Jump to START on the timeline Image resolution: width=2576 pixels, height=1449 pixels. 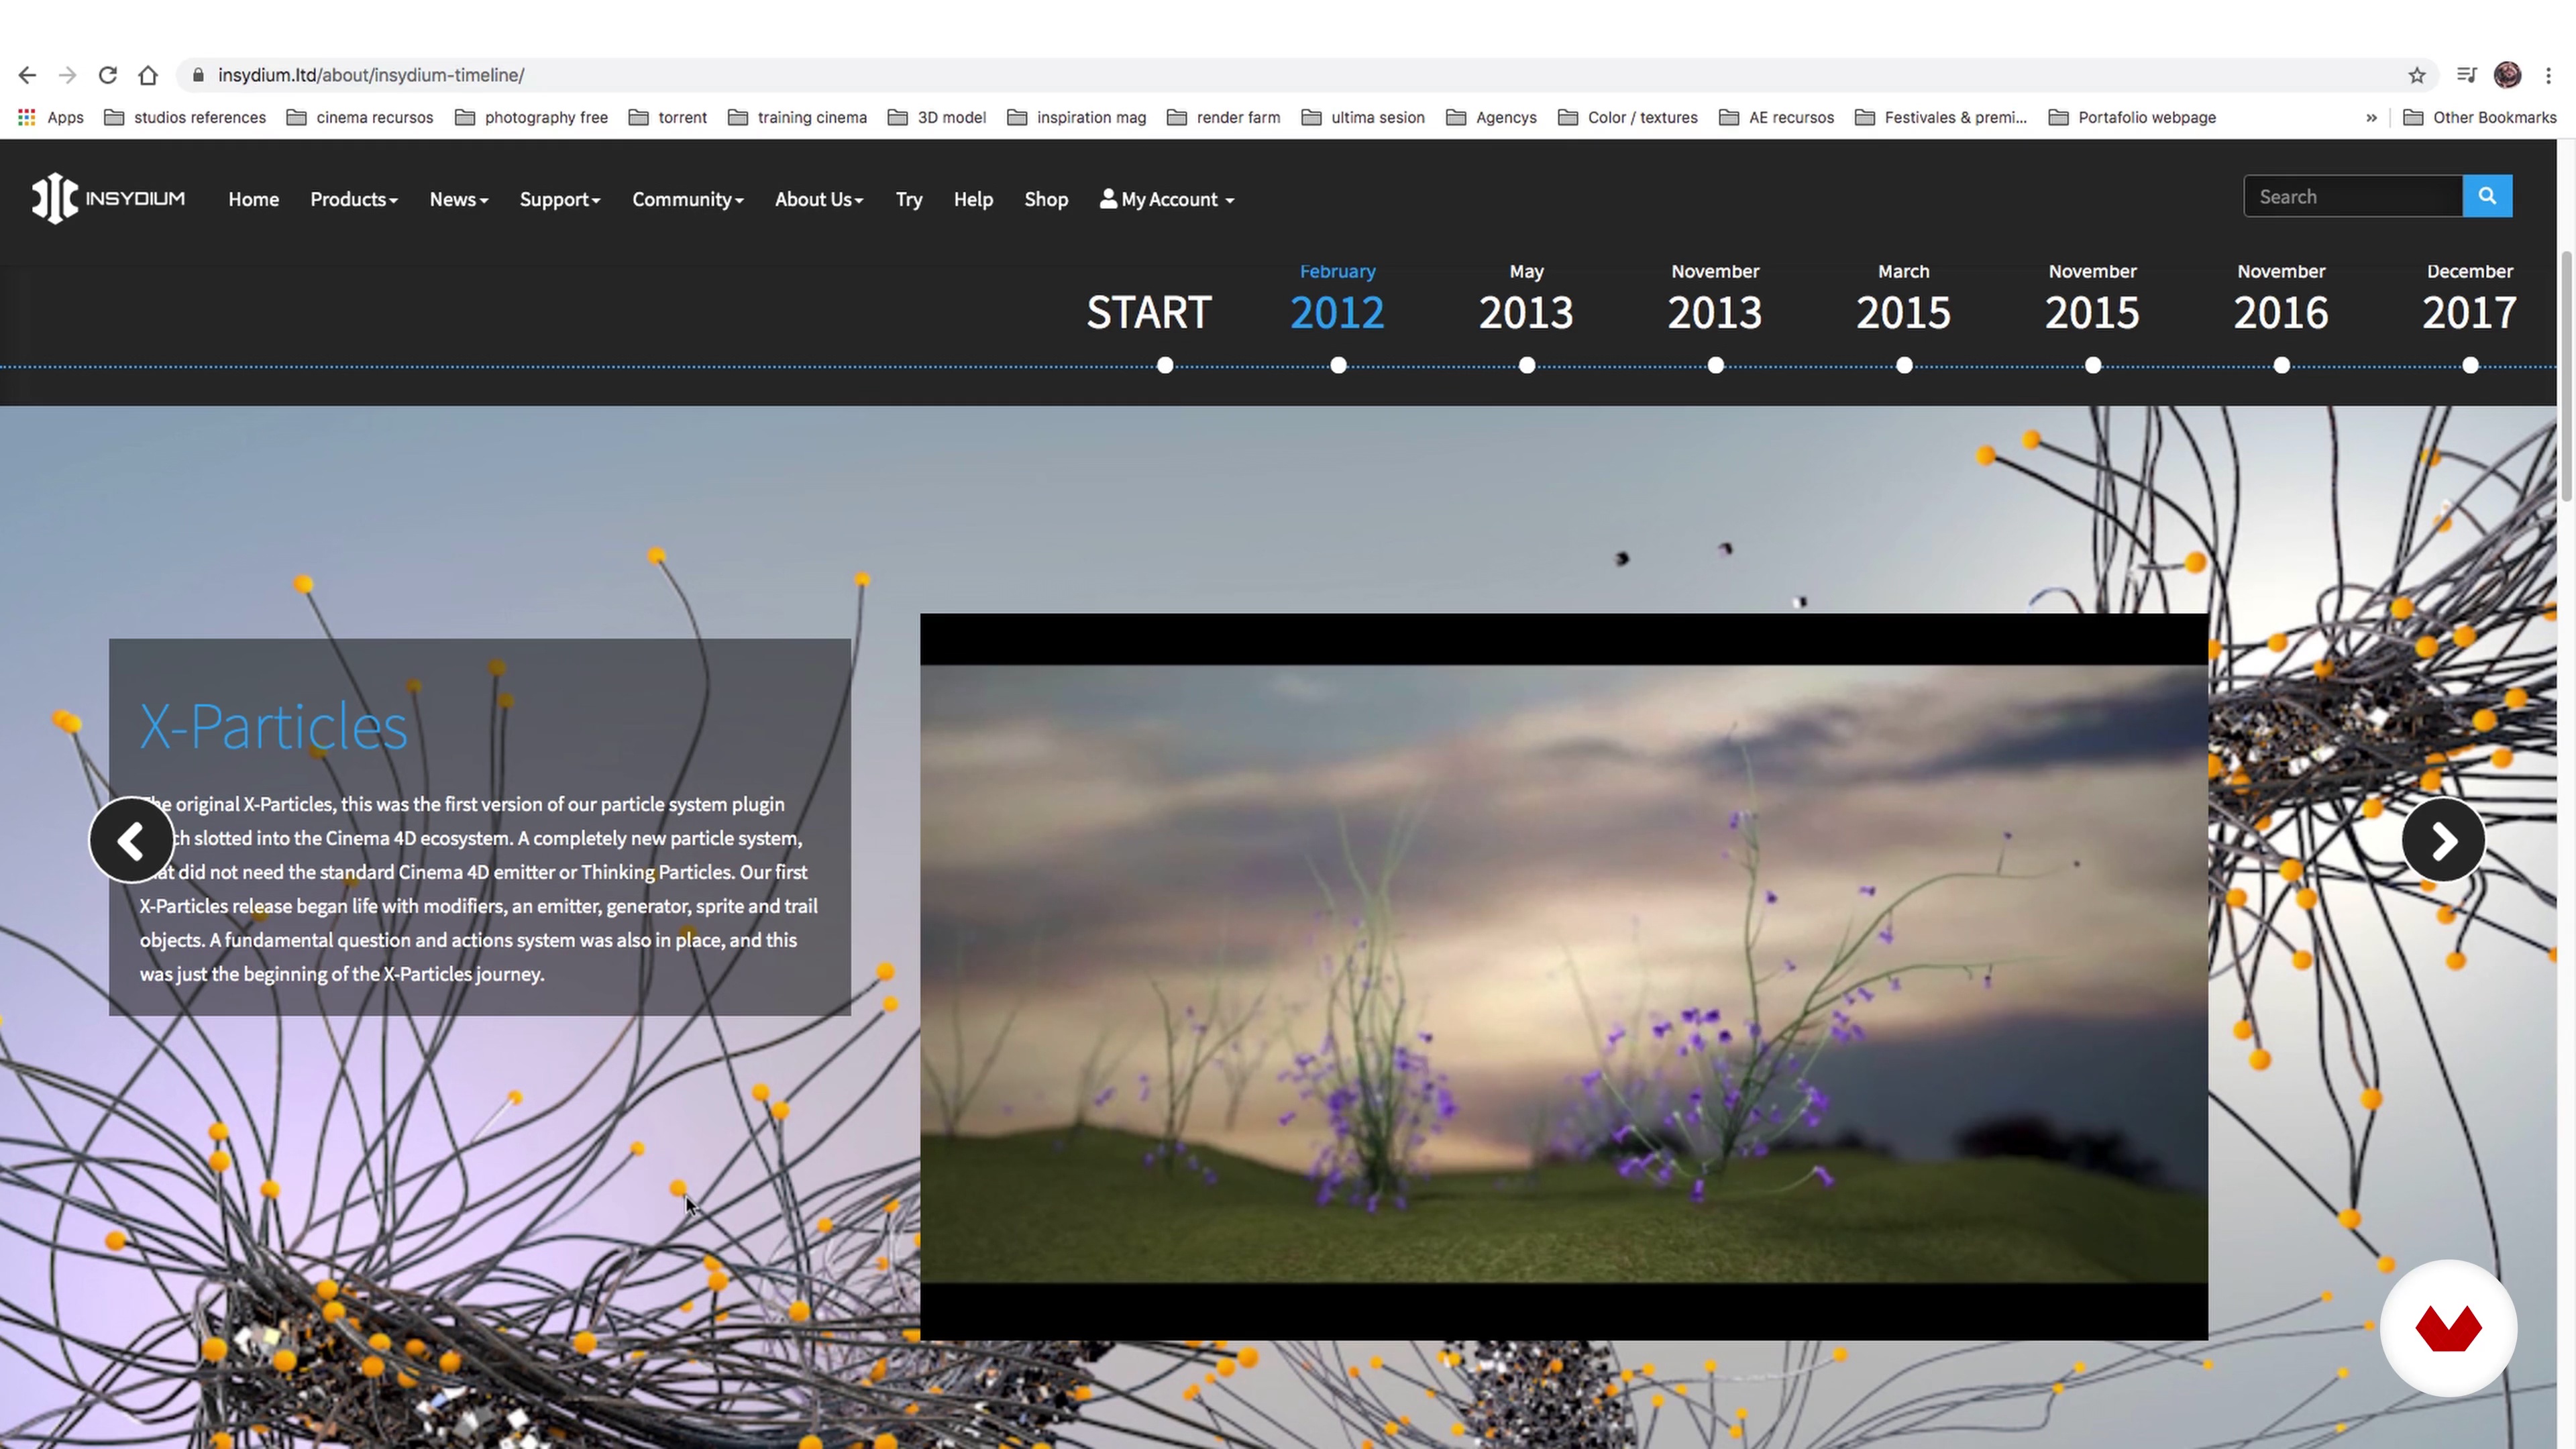pyautogui.click(x=1149, y=313)
